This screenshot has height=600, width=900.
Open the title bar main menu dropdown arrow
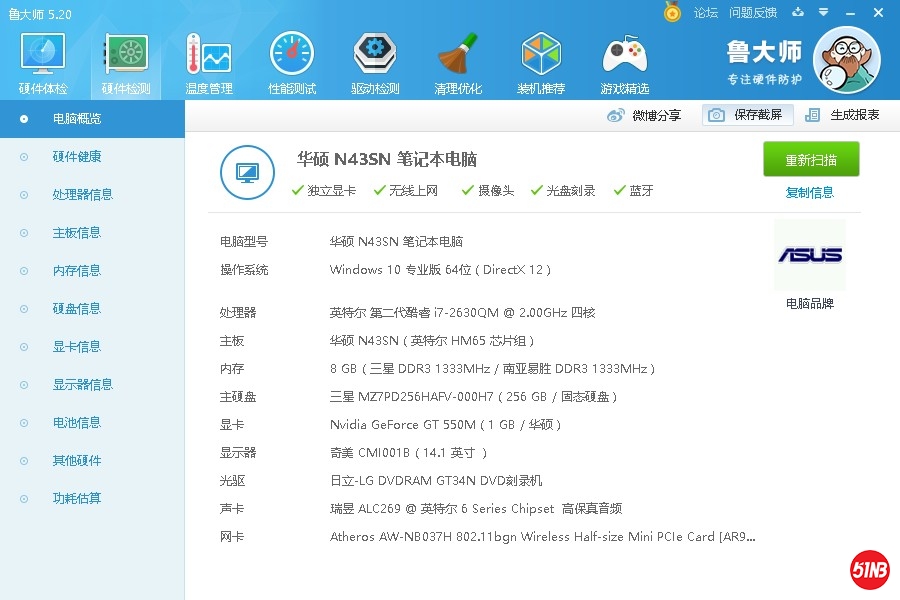822,13
